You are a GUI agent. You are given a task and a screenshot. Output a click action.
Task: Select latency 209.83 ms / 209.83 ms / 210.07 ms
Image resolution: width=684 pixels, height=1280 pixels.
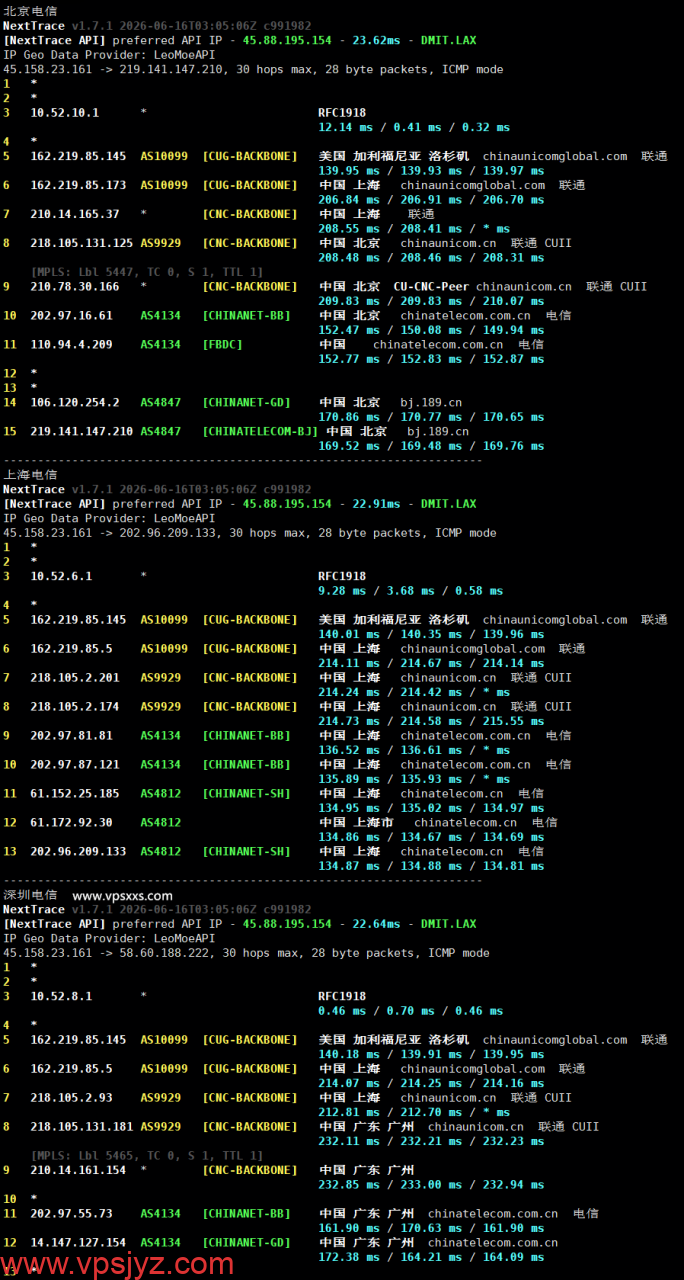(x=431, y=301)
